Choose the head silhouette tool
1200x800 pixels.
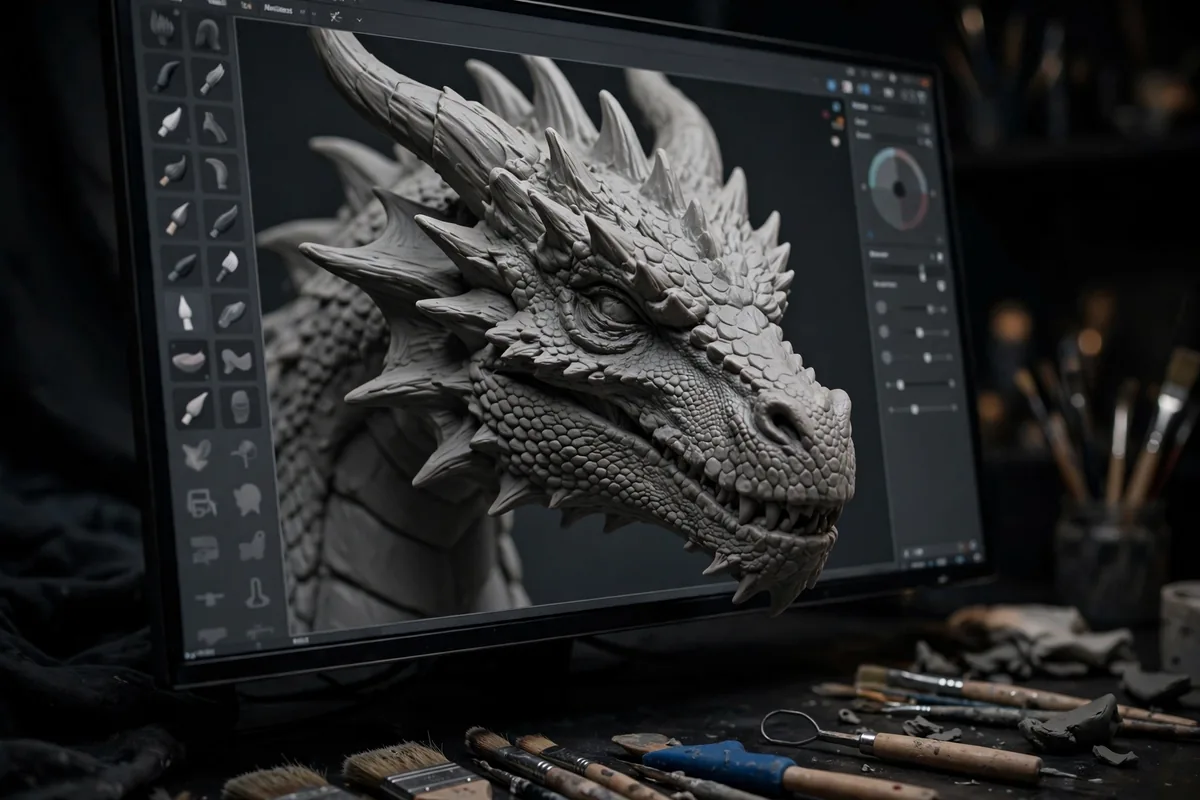(248, 499)
